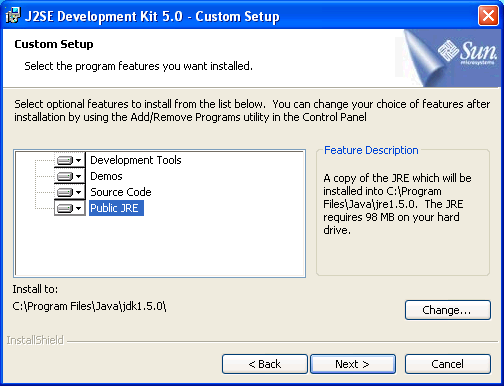Click the install path C:\Program Files\Java\jdk1.5.0\
Screen dimensions: 504x386
(89, 306)
